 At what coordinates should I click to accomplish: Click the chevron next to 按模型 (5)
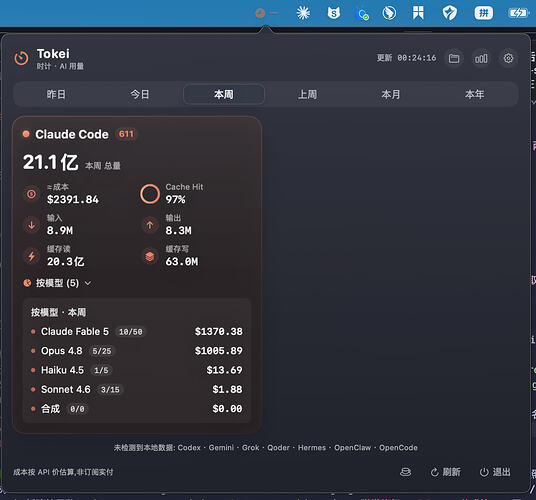coord(88,283)
